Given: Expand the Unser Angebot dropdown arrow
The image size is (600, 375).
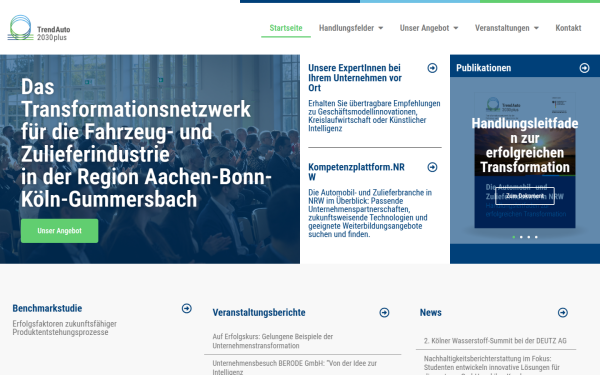Looking at the screenshot, I should [x=456, y=28].
